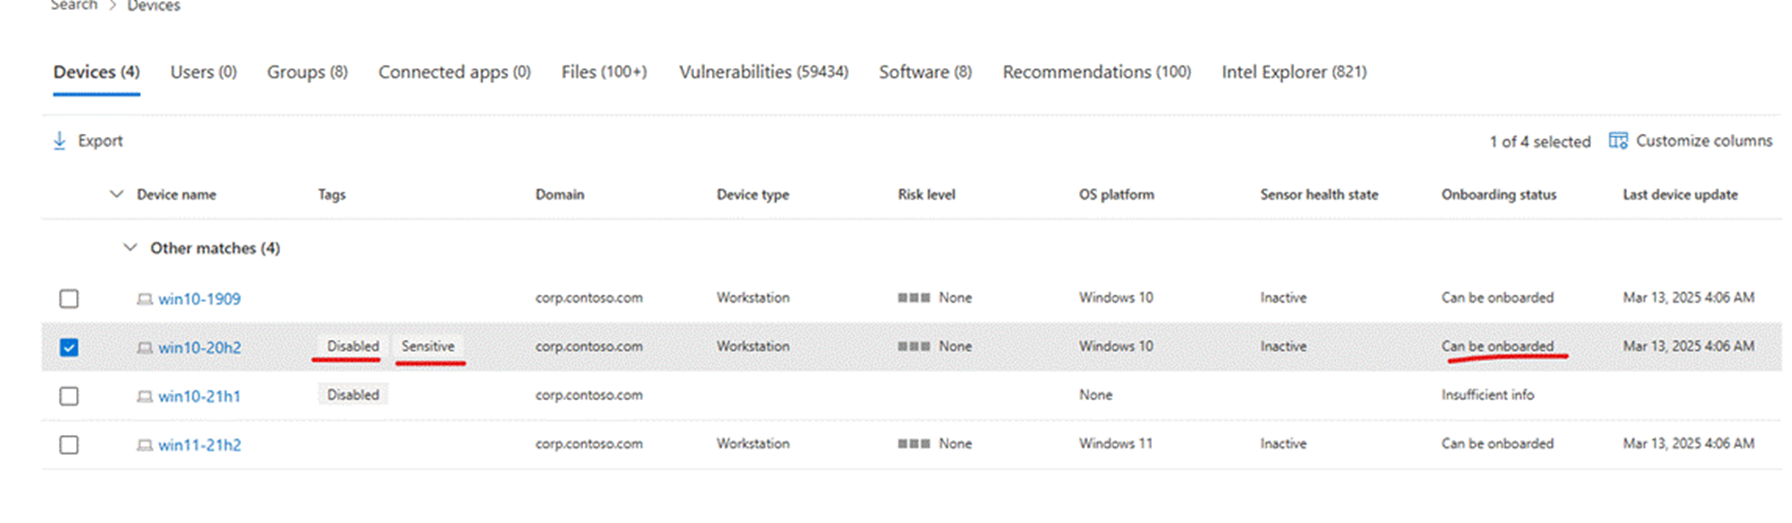
Task: Select the win11-21h2 checkbox
Action: click(x=69, y=445)
